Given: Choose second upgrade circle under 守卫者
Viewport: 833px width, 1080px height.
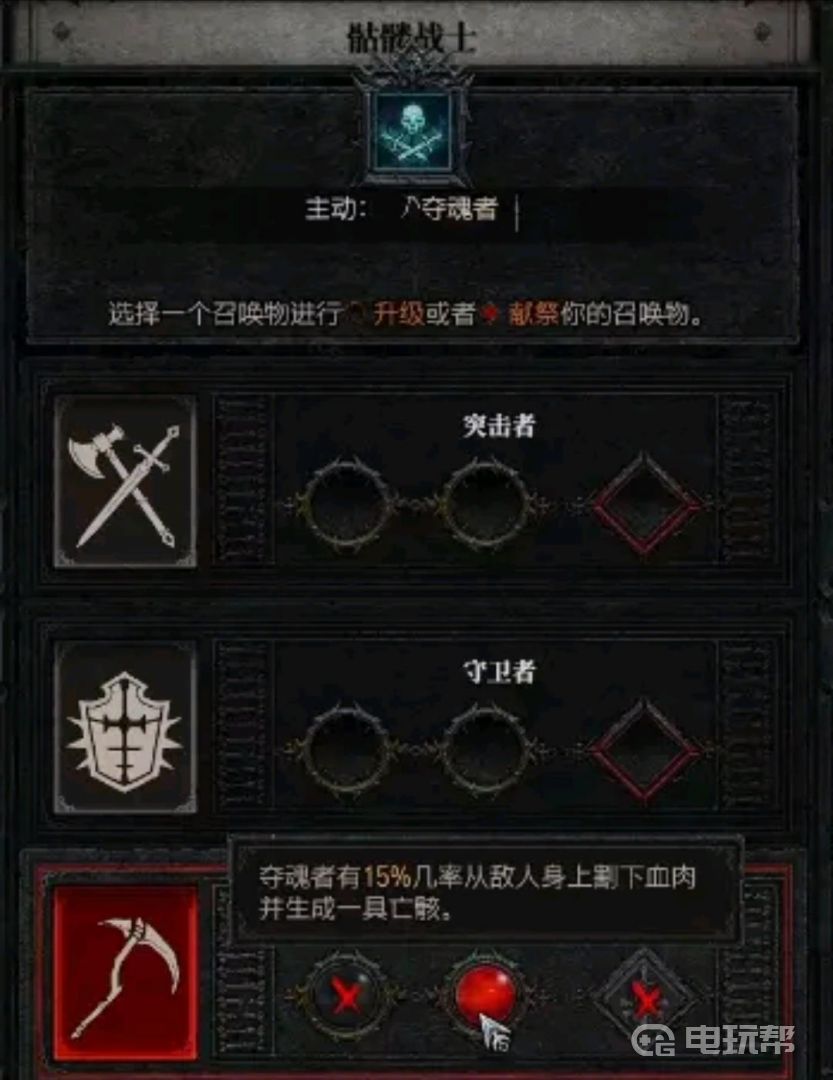Looking at the screenshot, I should (486, 750).
